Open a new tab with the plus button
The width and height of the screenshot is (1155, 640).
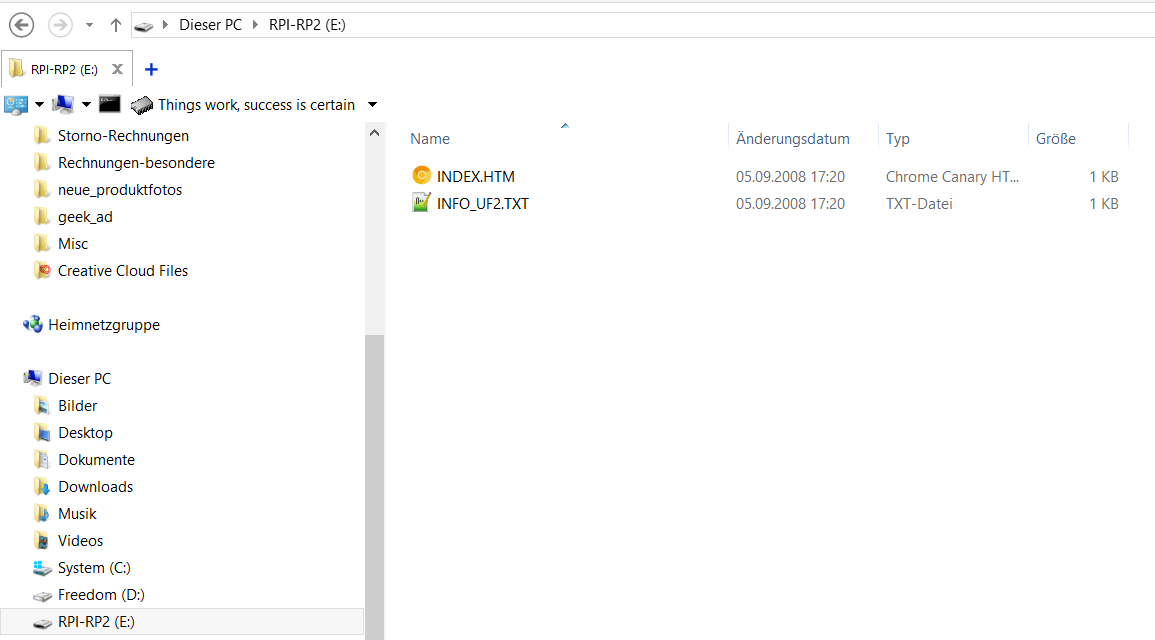[x=151, y=69]
